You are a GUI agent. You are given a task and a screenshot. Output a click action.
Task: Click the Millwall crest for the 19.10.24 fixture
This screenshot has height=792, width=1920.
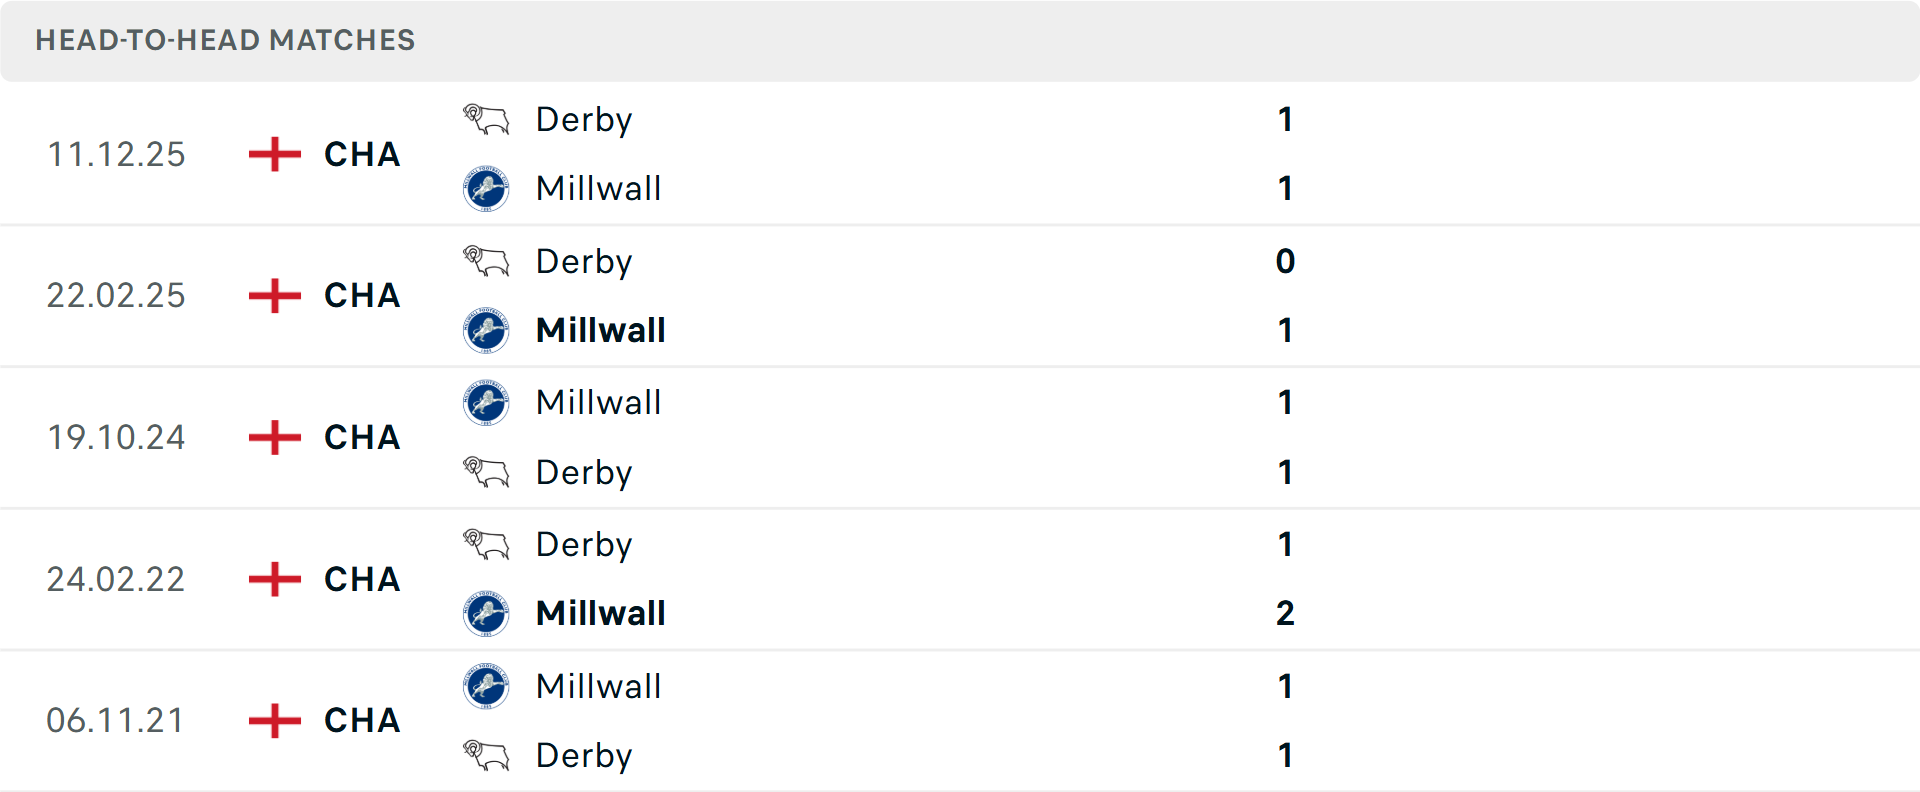point(485,402)
